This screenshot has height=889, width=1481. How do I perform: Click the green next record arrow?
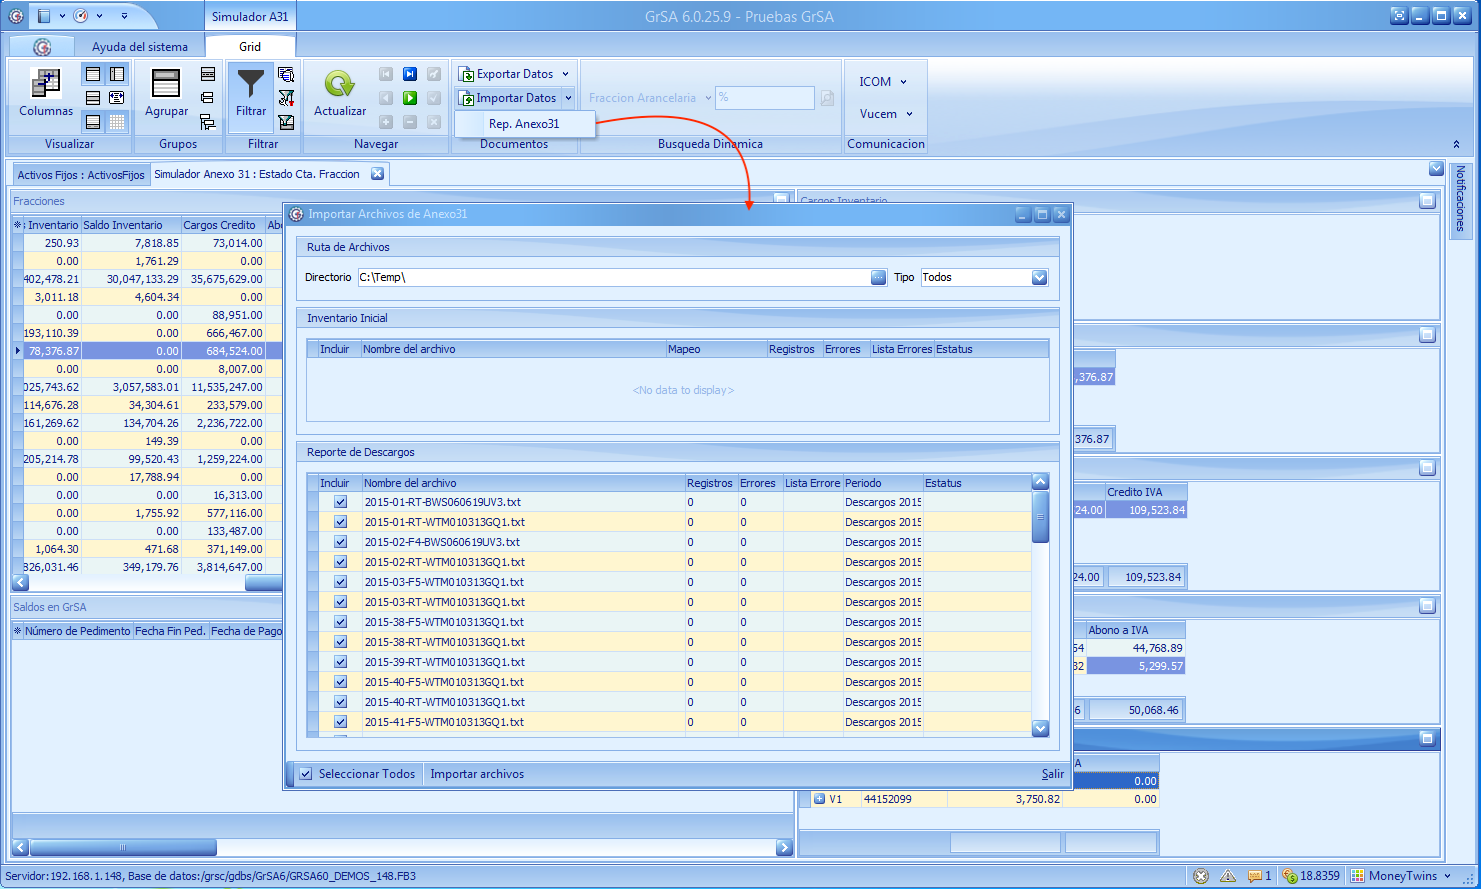pyautogui.click(x=410, y=98)
